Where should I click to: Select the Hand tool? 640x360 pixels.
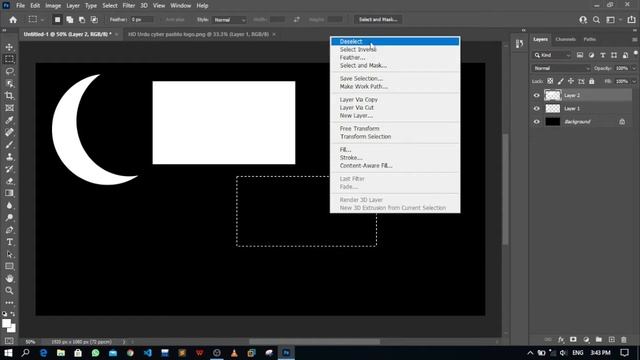pyautogui.click(x=9, y=278)
